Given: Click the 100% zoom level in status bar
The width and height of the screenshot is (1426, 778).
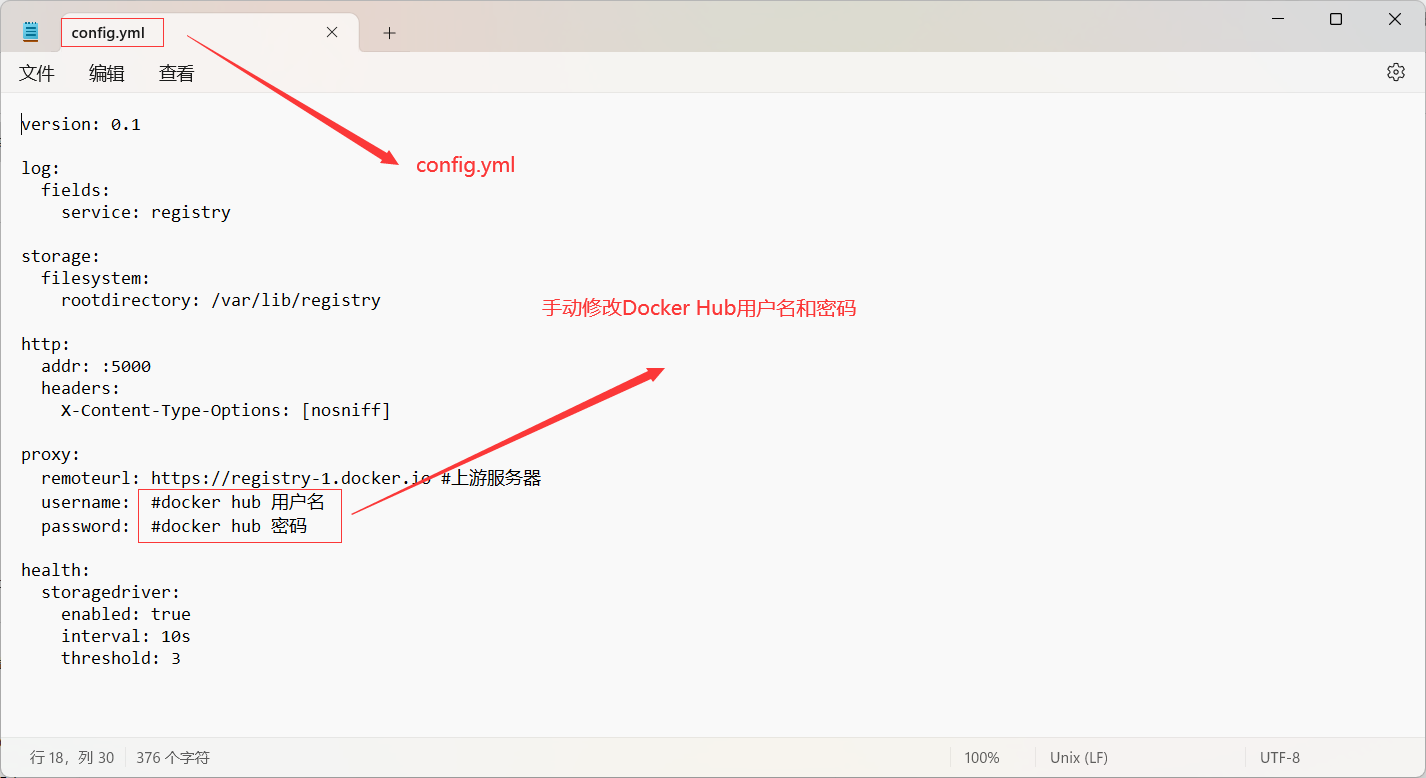Looking at the screenshot, I should [x=982, y=758].
